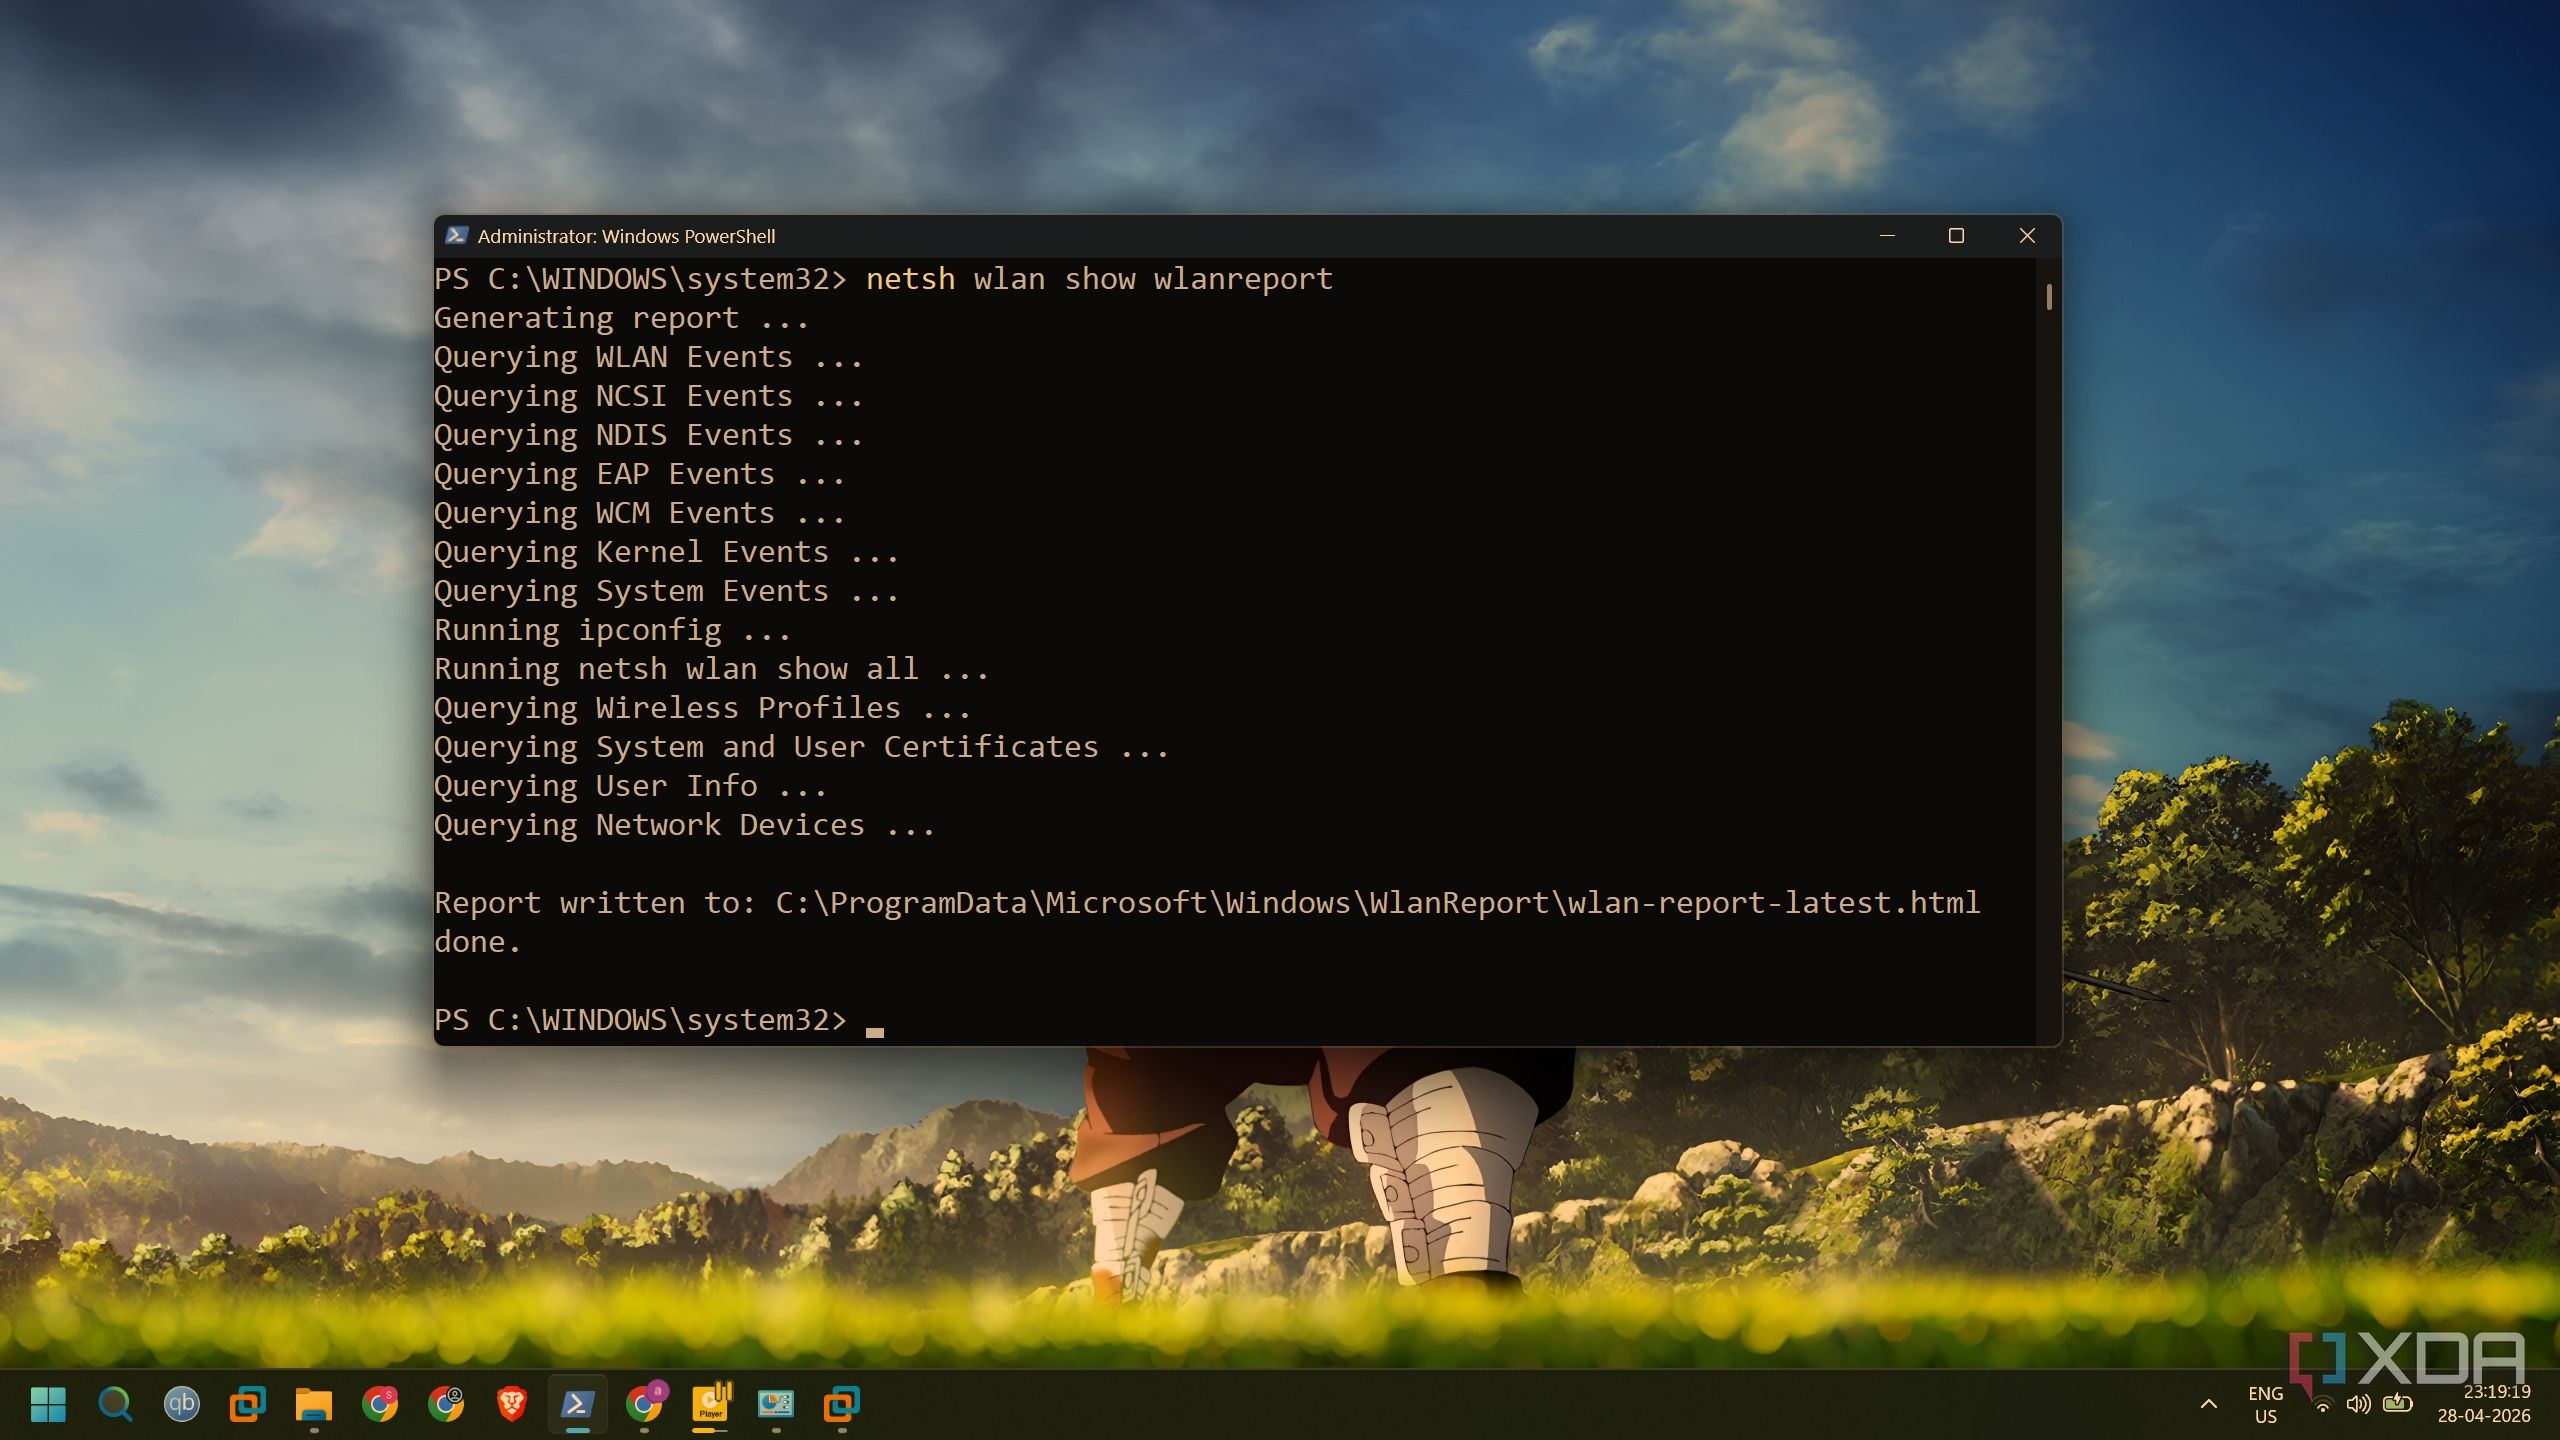Open Chrome with the purple profile badge
Viewport: 2560px width, 1440px height.
644,1404
